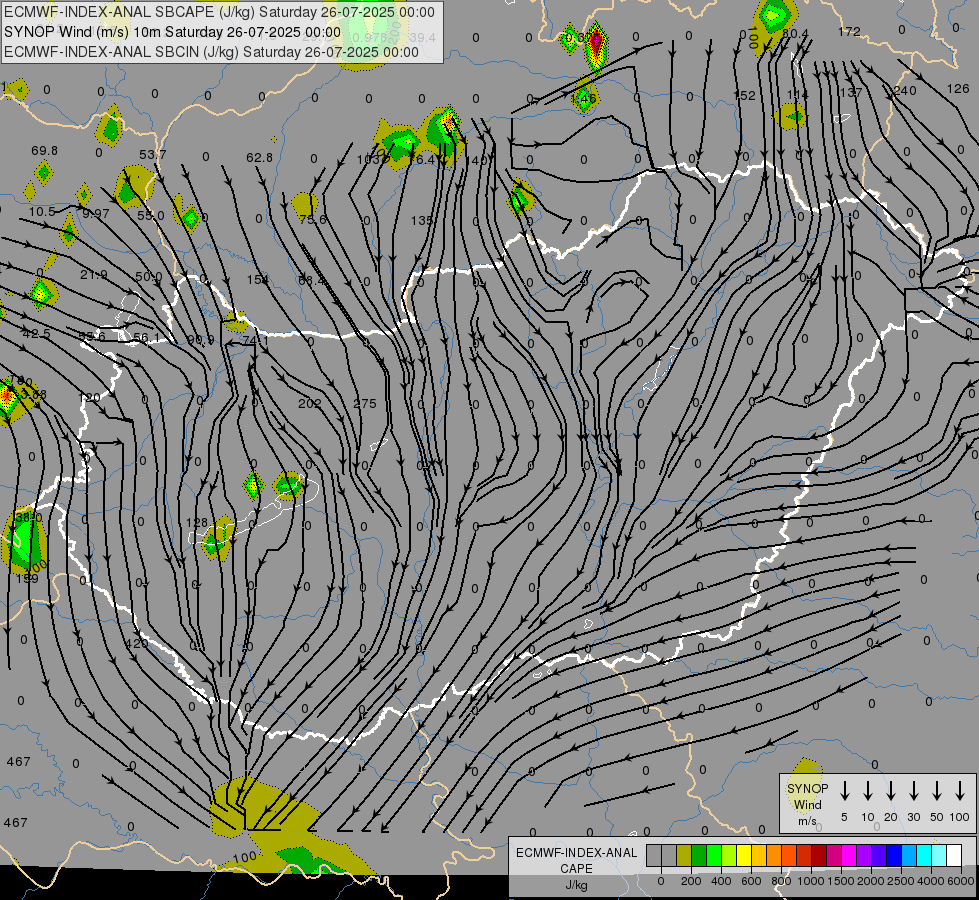This screenshot has height=900, width=979.
Task: Click the wind arrow labeled 100
Action: click(x=960, y=791)
